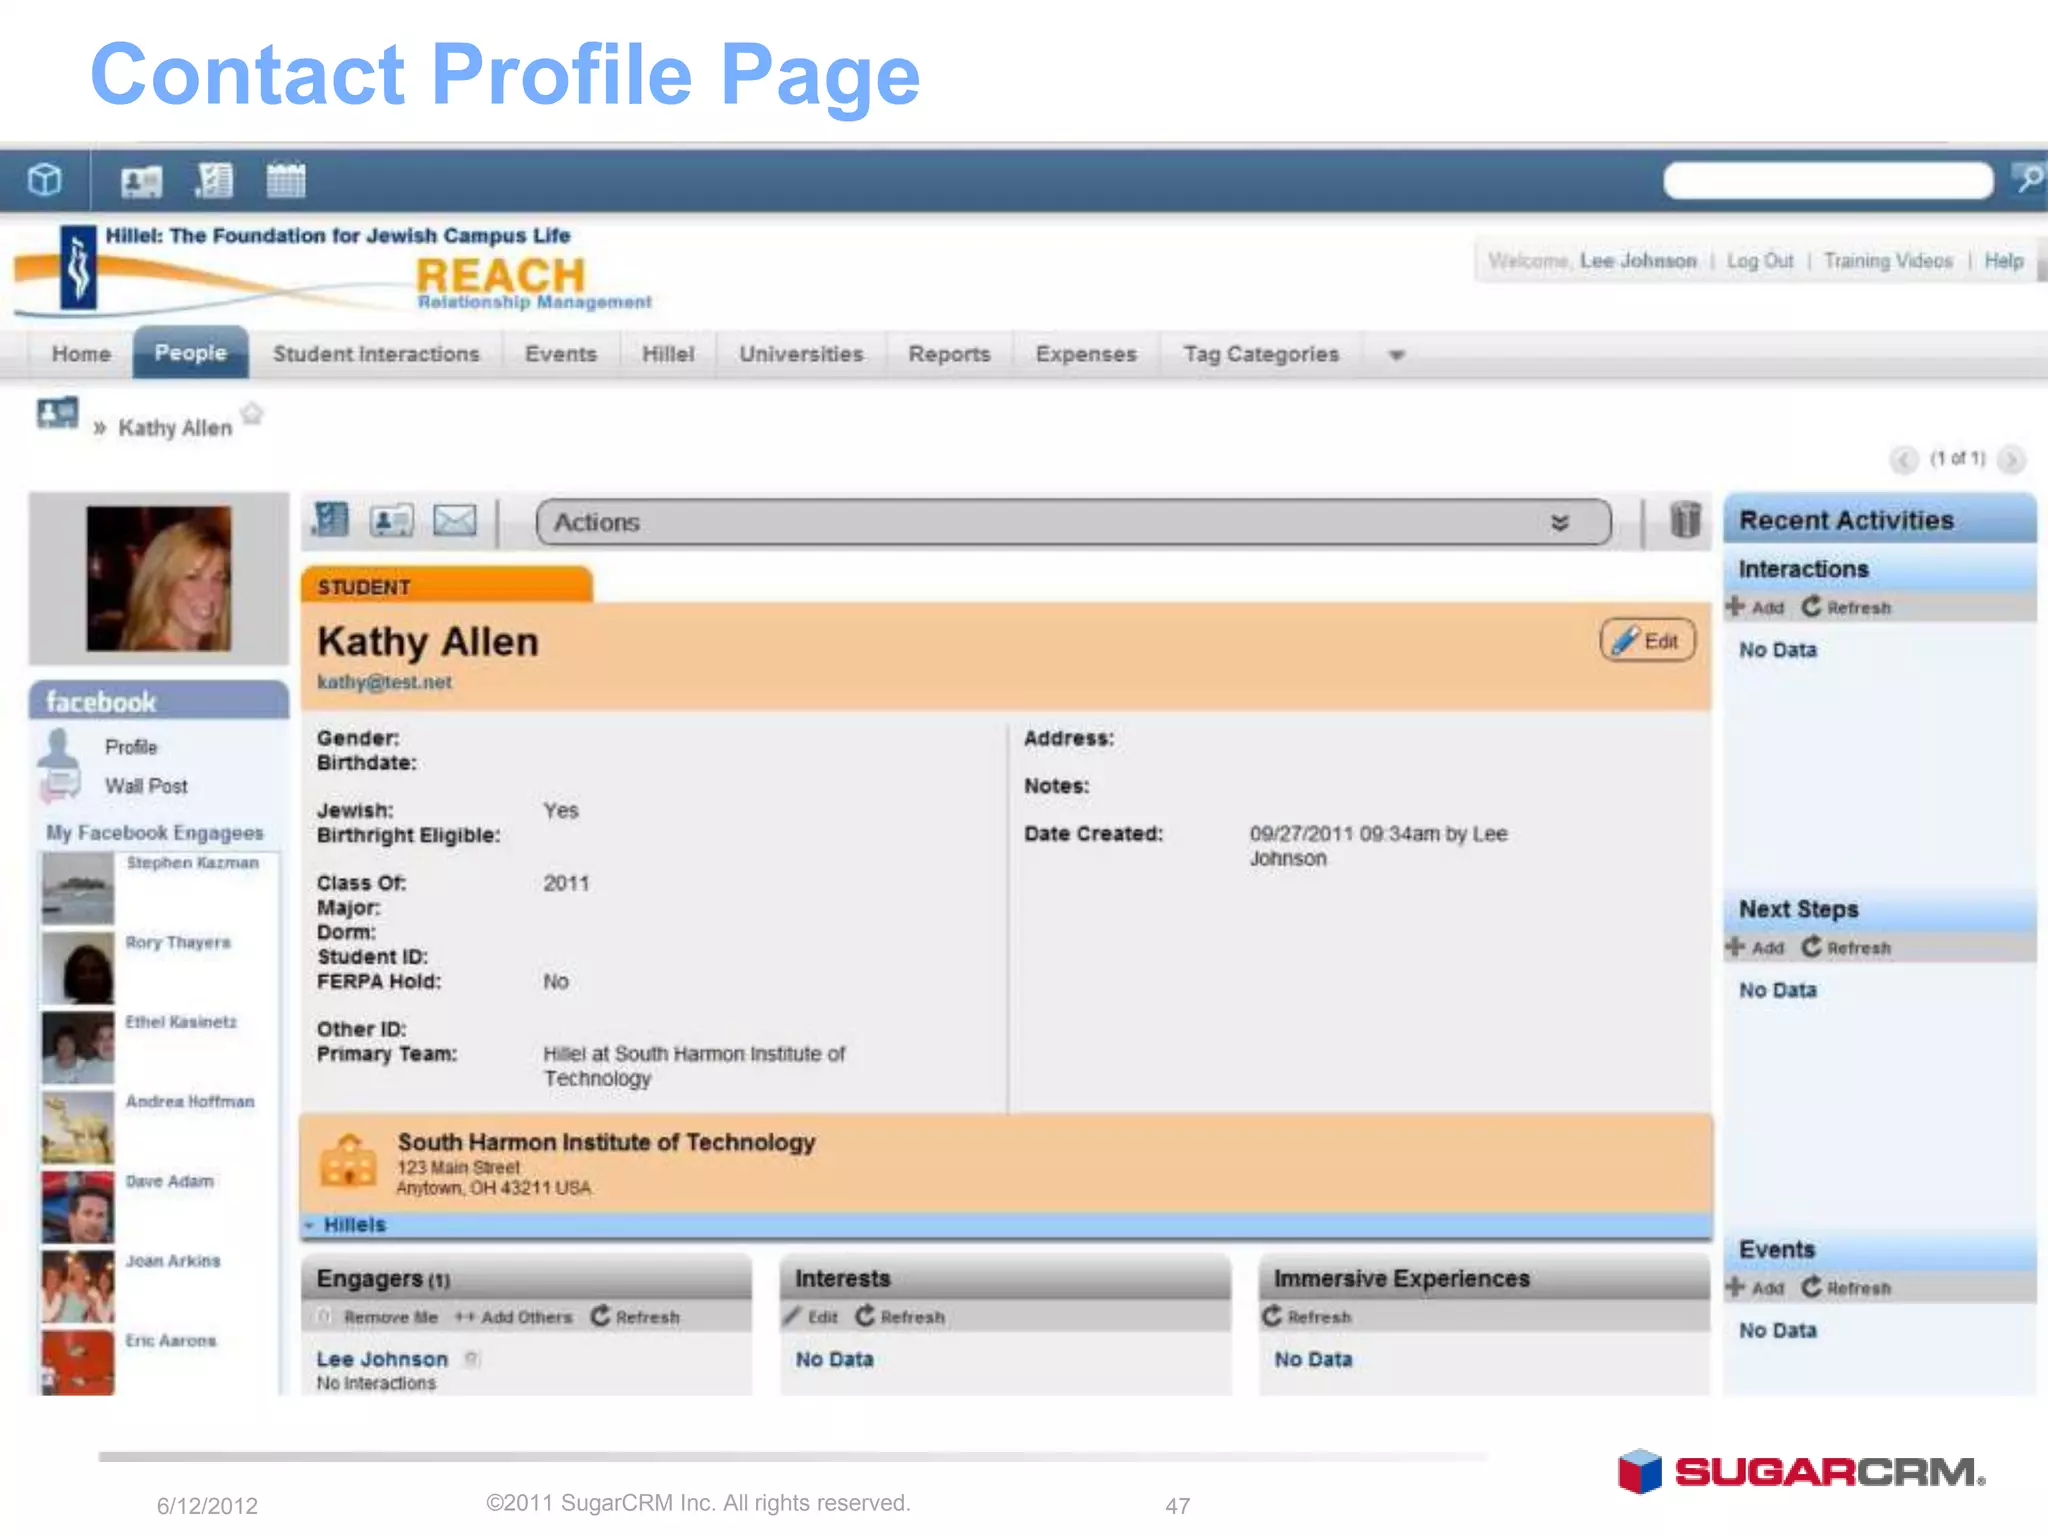Open the contacts card icon in top bar
The image size is (2048, 1536).
(x=141, y=181)
